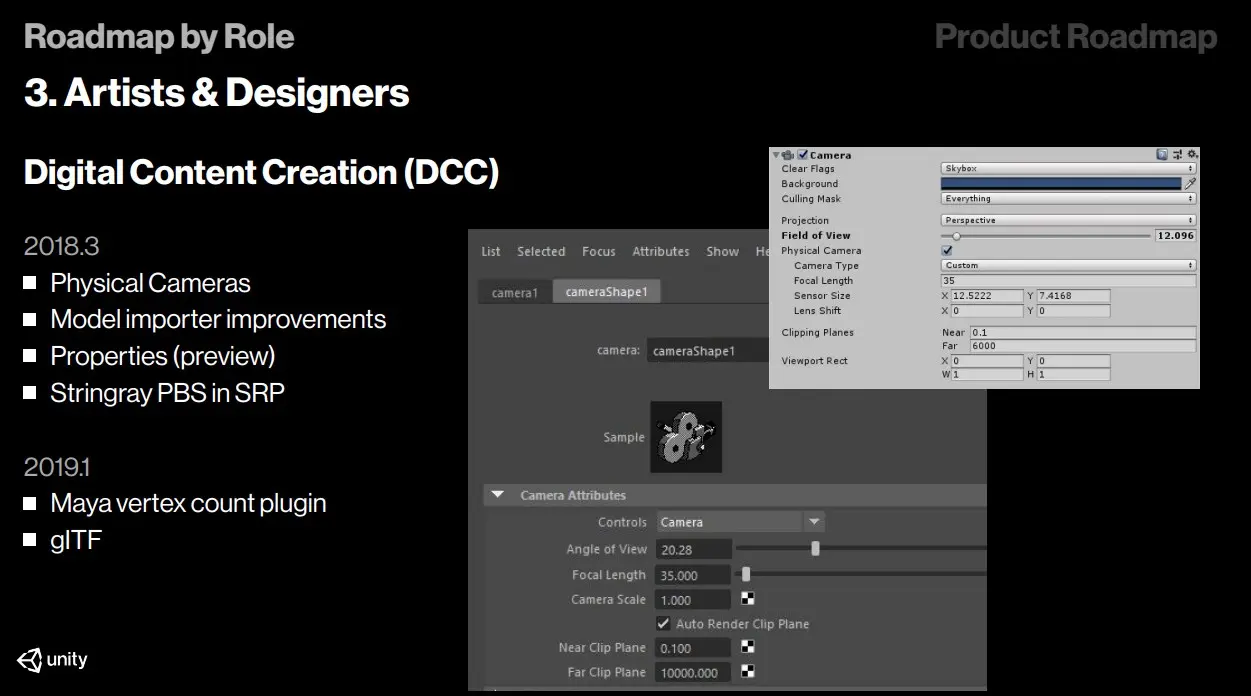Viewport: 1251px width, 696px height.
Task: Click the Unity Camera component icon
Action: 789,155
